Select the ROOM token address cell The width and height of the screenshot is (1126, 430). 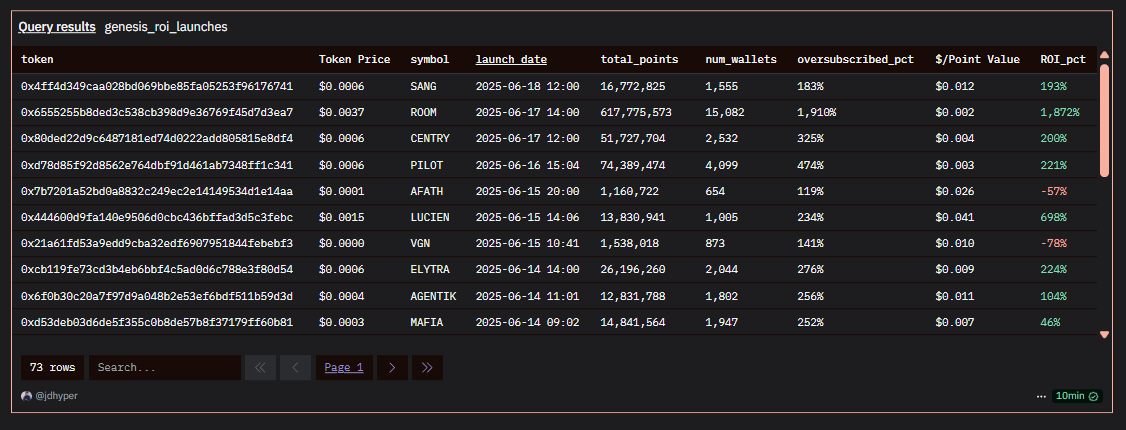click(157, 113)
